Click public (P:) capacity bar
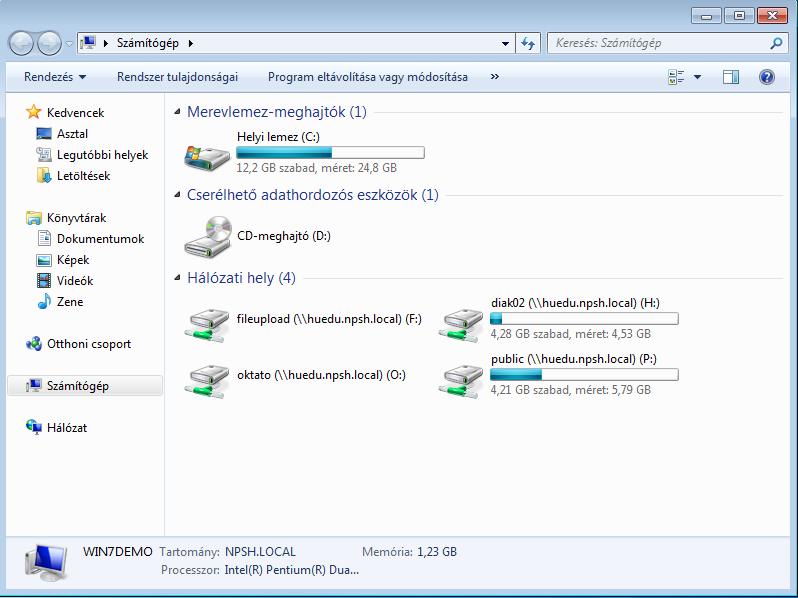Viewport: 798px width, 598px height. click(x=584, y=375)
